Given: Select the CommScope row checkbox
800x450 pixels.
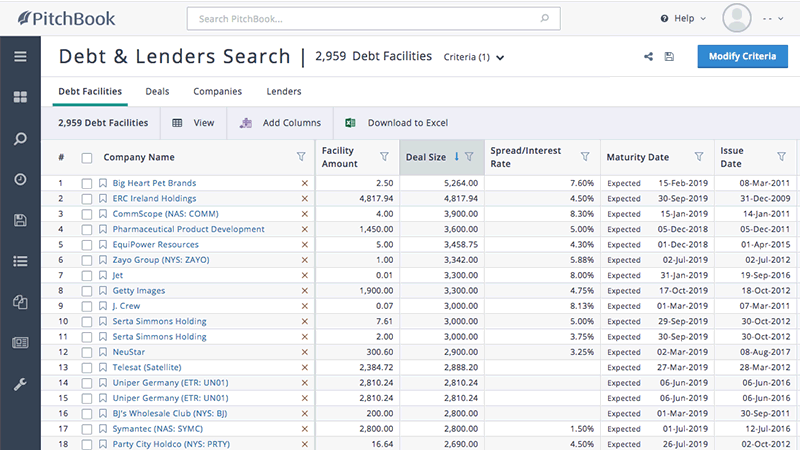Looking at the screenshot, I should pos(87,214).
